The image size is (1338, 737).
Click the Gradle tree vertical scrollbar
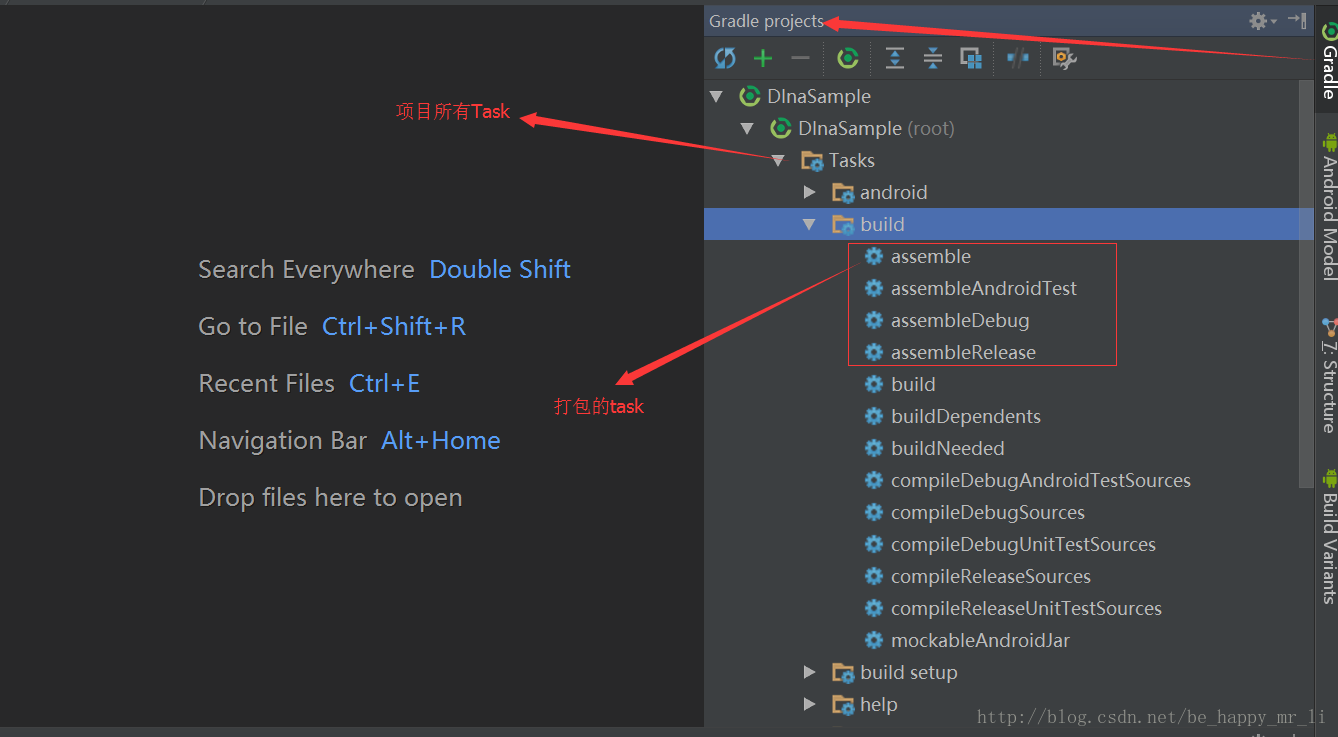1306,284
